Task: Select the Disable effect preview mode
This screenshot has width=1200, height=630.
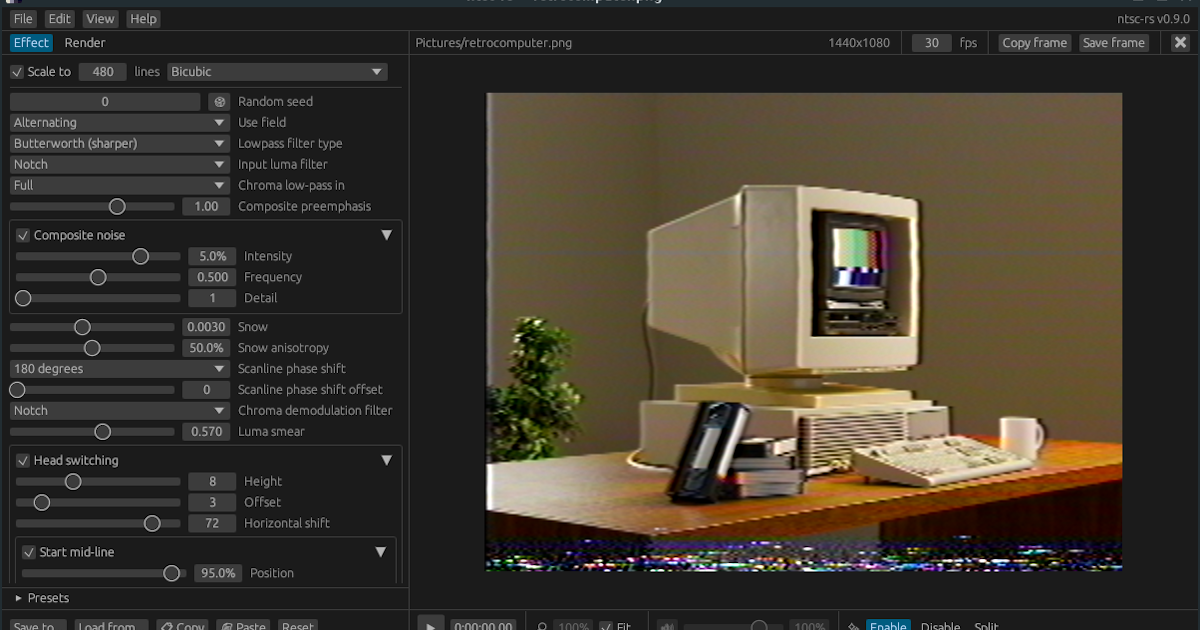Action: [940, 626]
